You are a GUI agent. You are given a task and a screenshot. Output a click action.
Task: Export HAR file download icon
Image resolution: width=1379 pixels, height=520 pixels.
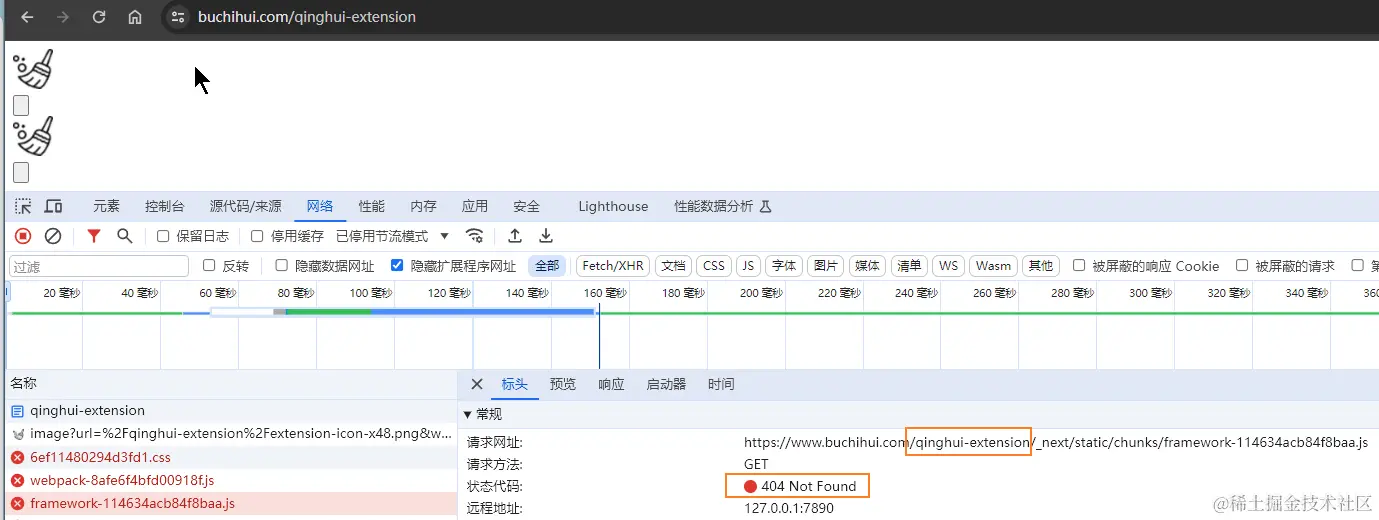pos(546,236)
